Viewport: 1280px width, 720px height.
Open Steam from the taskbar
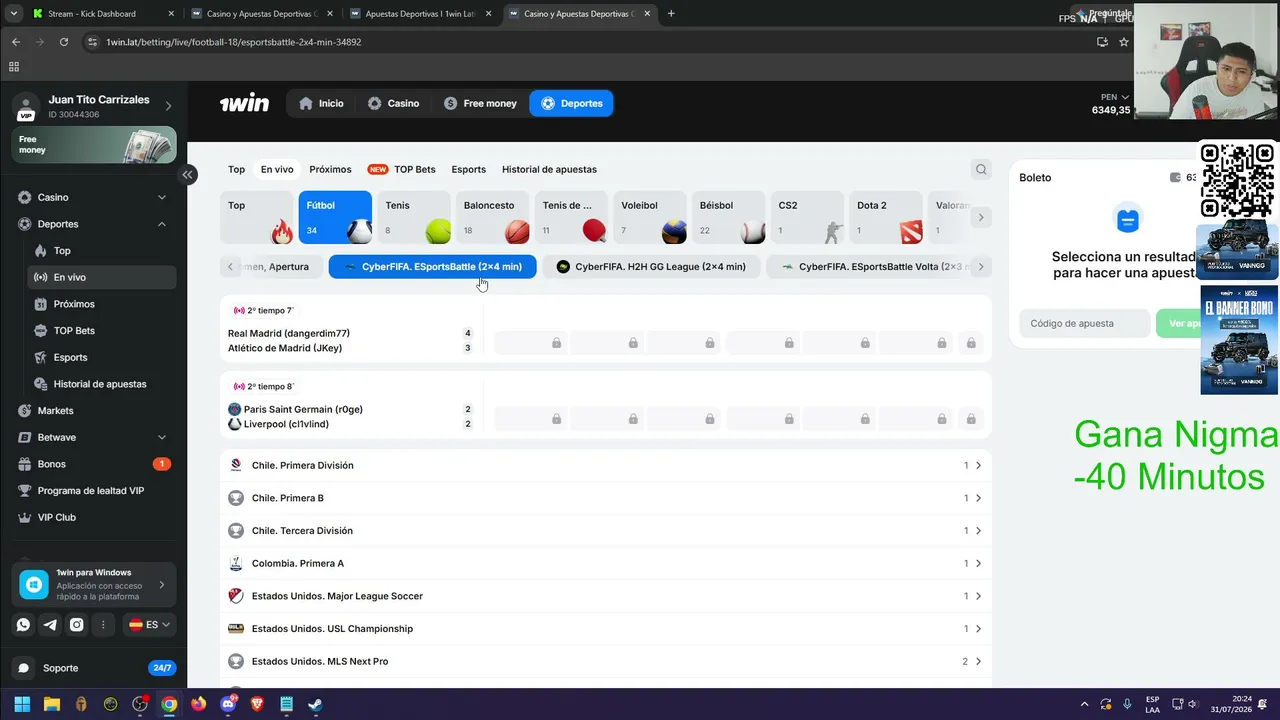pos(315,704)
